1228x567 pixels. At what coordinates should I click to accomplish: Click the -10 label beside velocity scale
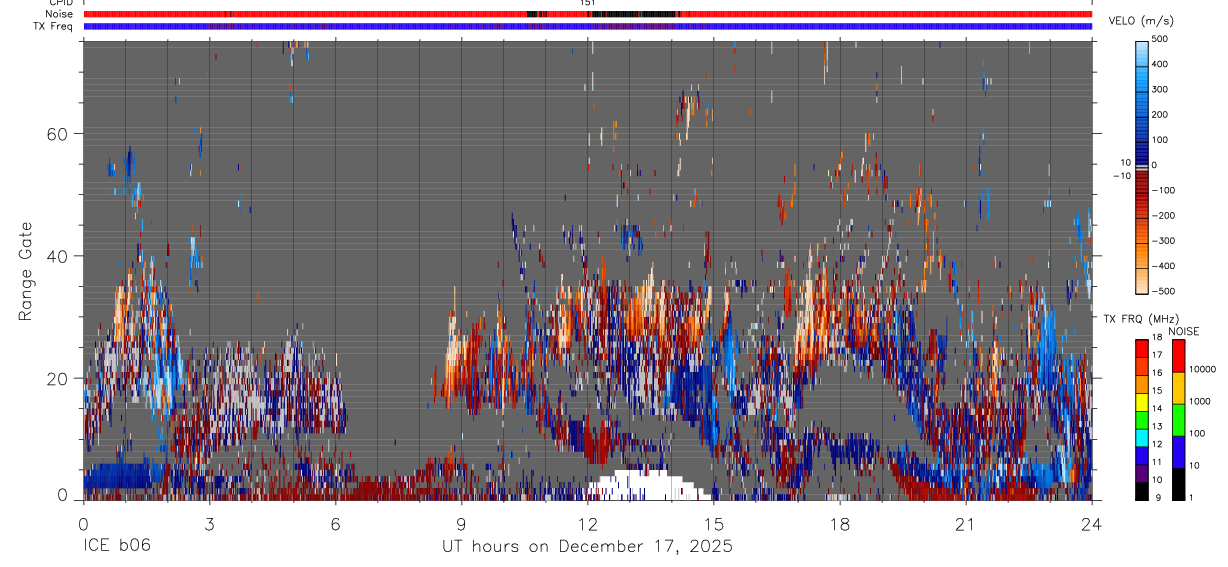coord(1120,175)
